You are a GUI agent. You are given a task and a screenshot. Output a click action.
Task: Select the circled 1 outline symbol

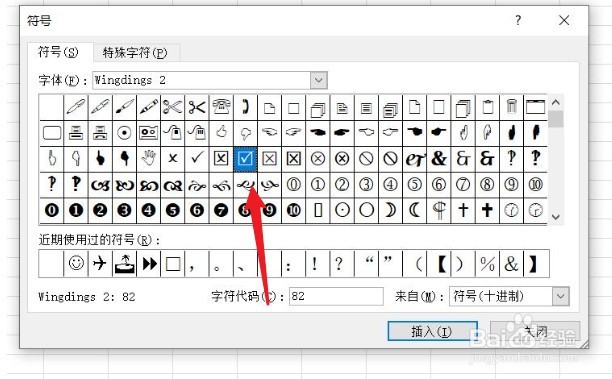[318, 185]
